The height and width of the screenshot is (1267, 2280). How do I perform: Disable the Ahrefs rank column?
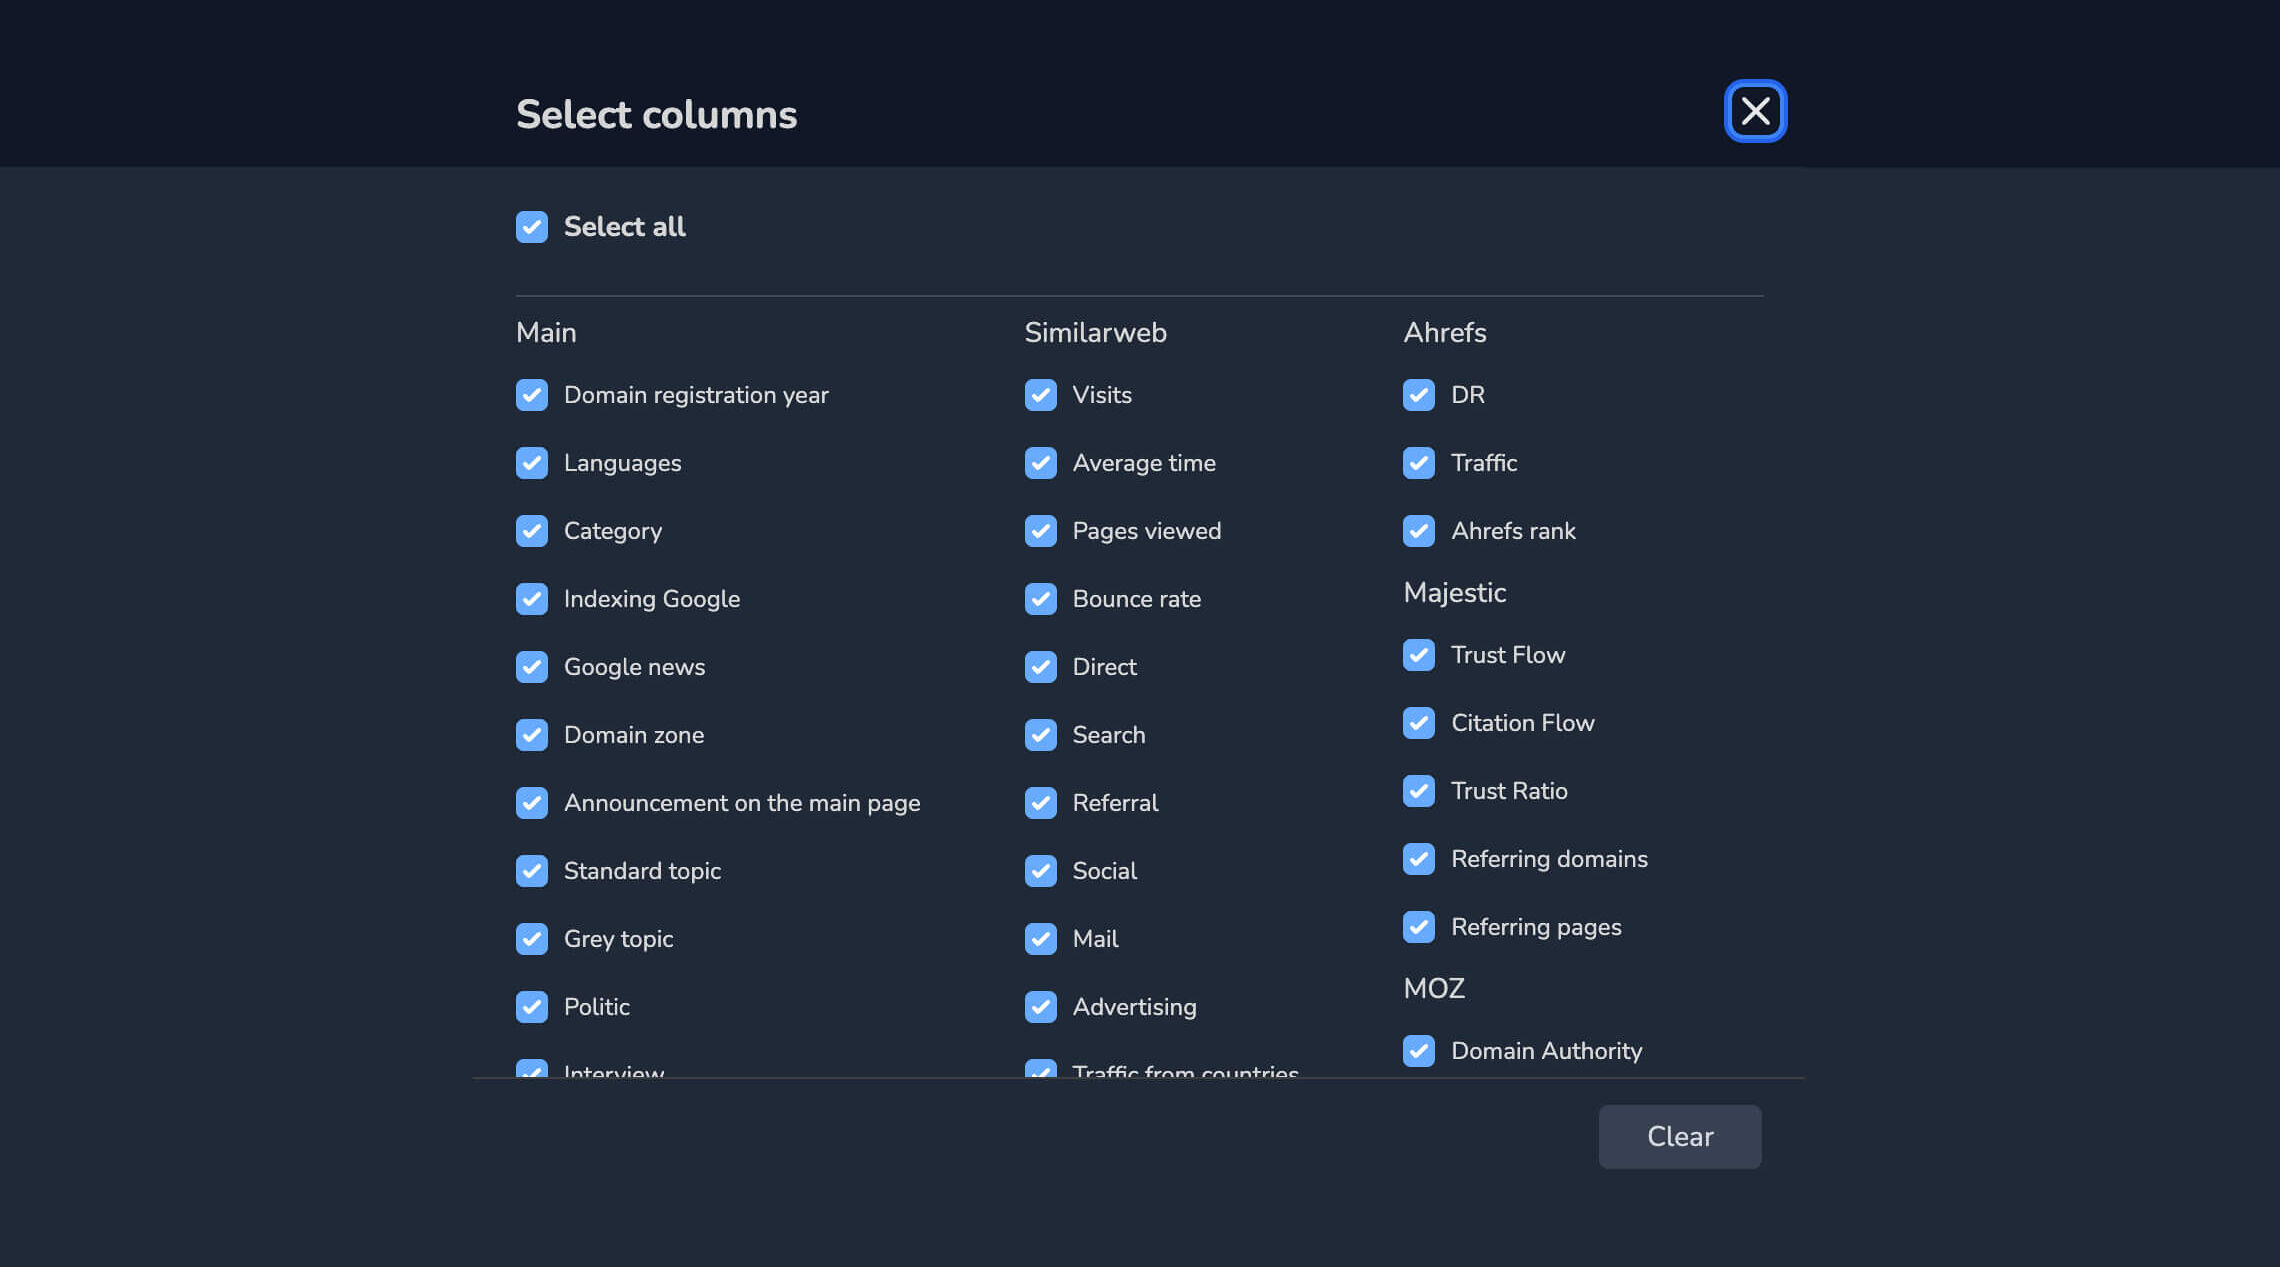(1418, 531)
